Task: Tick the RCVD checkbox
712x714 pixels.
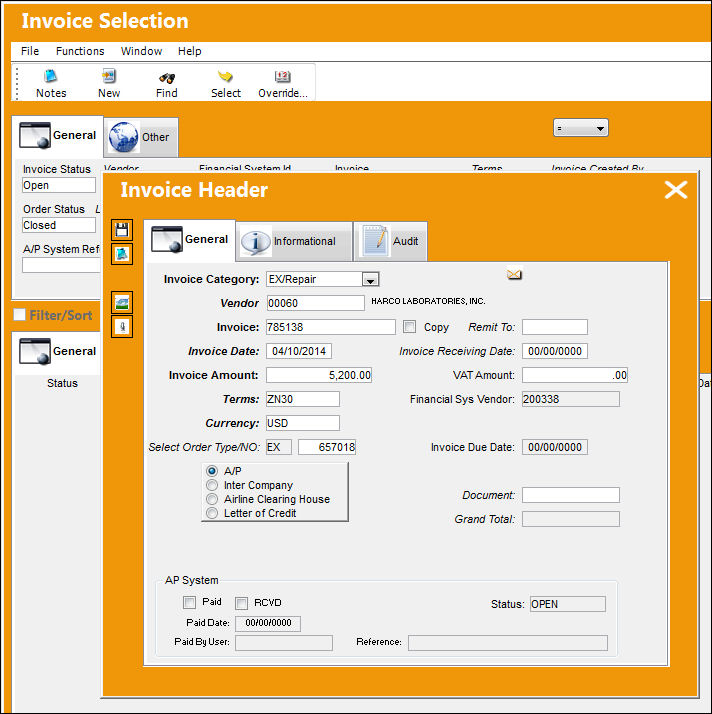Action: [241, 603]
